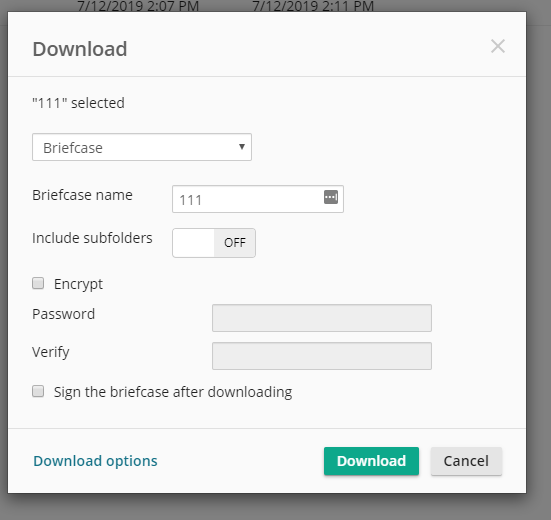Click the 7/12/2019 2:07 PM date behind dialog
Viewport: 551px width, 520px height.
point(138,6)
